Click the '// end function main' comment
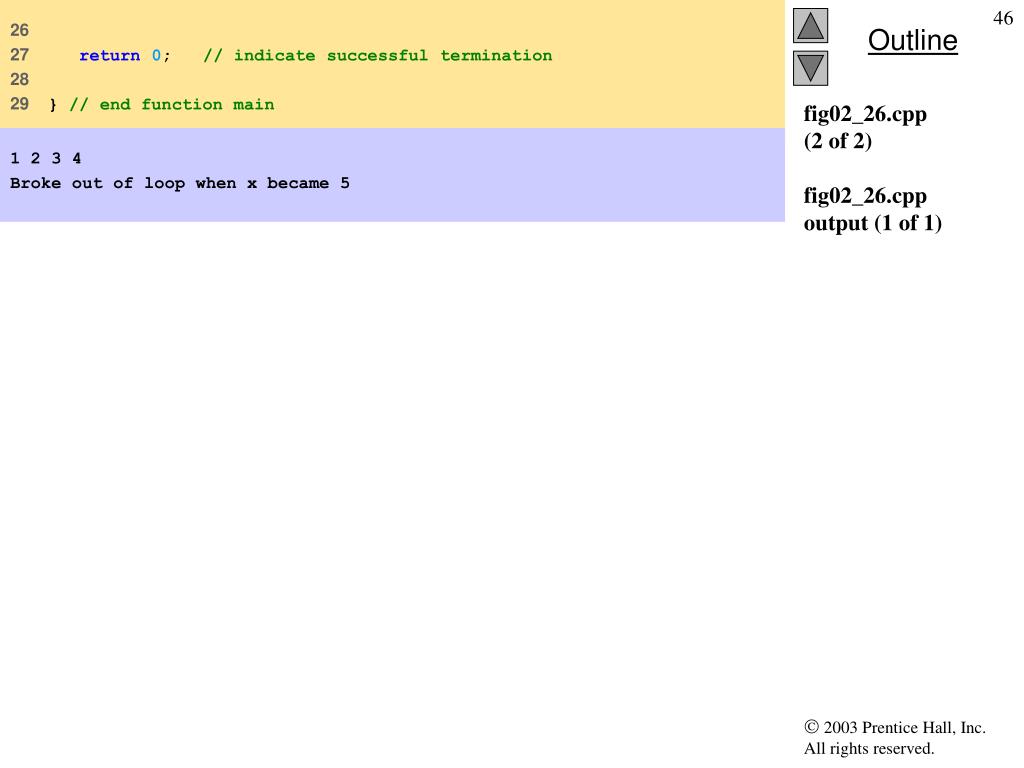The height and width of the screenshot is (768, 1024). tap(172, 104)
